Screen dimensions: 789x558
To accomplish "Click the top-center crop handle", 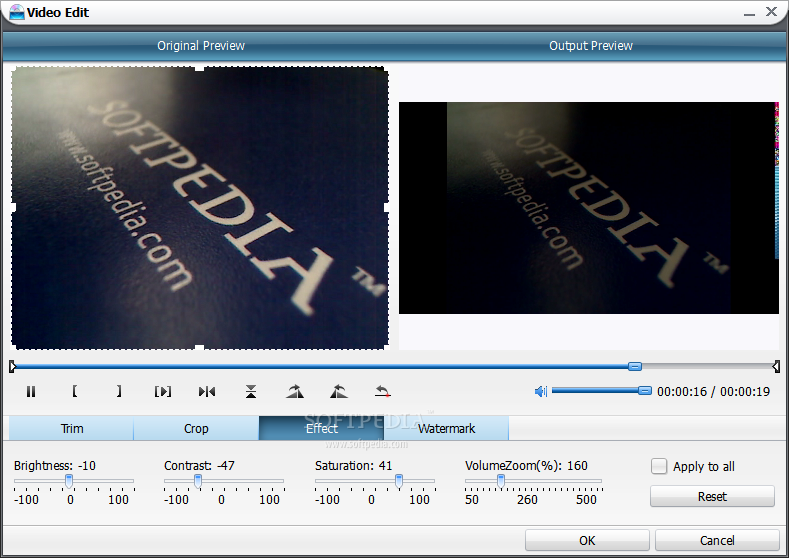I will (200, 68).
